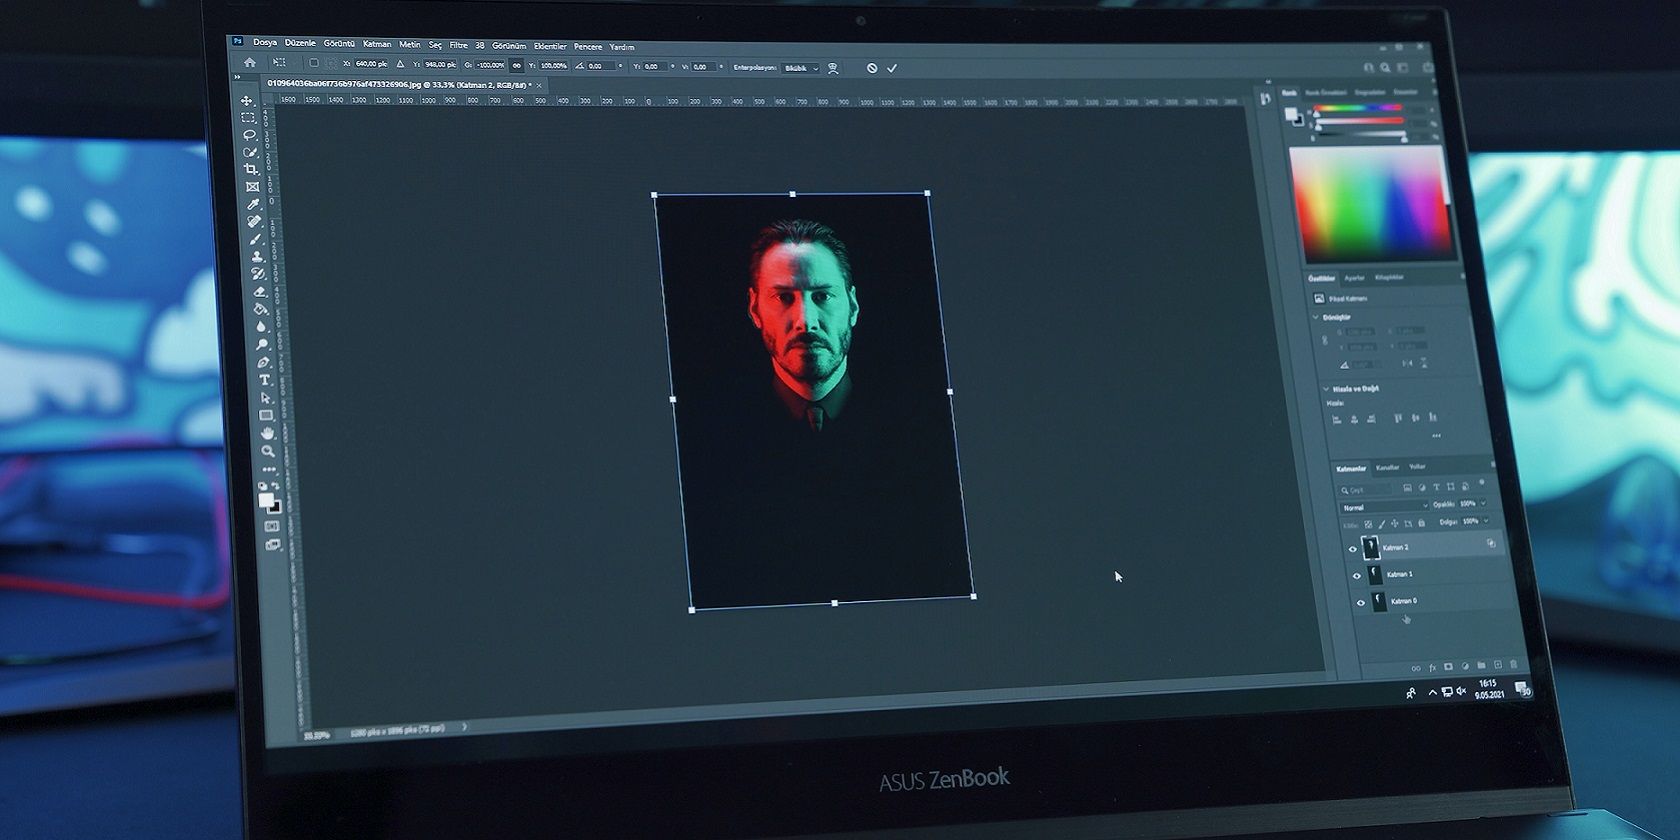Viewport: 1680px width, 840px height.
Task: Select the Eraser tool
Action: pos(259,291)
